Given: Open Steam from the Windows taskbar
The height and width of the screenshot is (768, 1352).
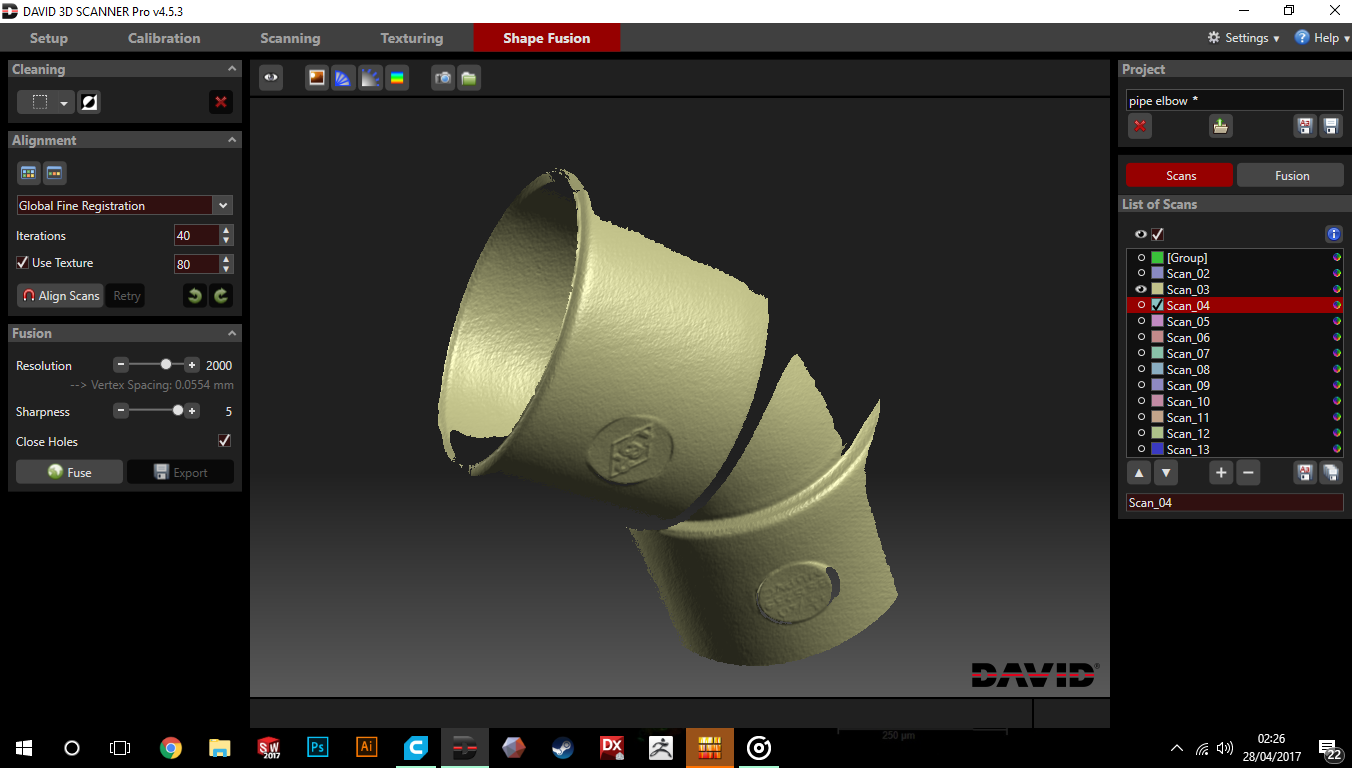Looking at the screenshot, I should [562, 747].
